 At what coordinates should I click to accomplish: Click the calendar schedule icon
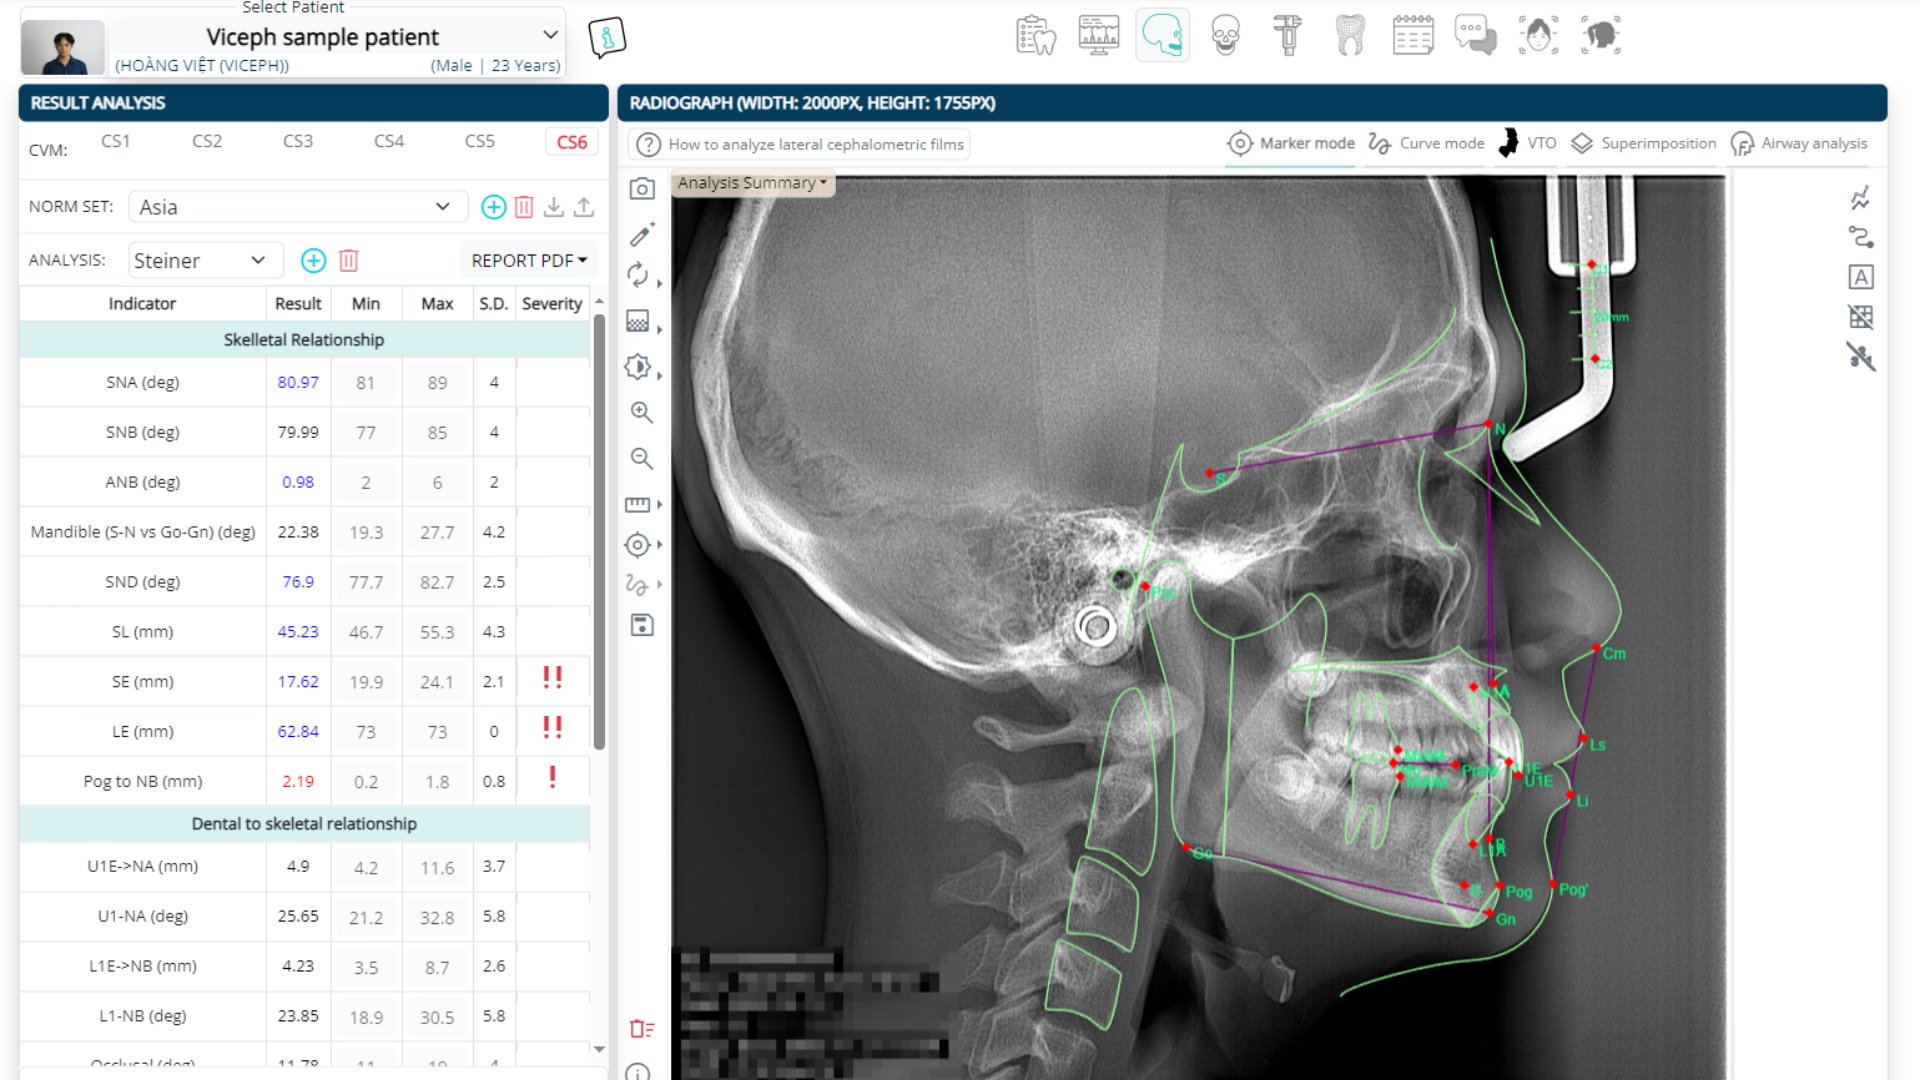(1413, 36)
